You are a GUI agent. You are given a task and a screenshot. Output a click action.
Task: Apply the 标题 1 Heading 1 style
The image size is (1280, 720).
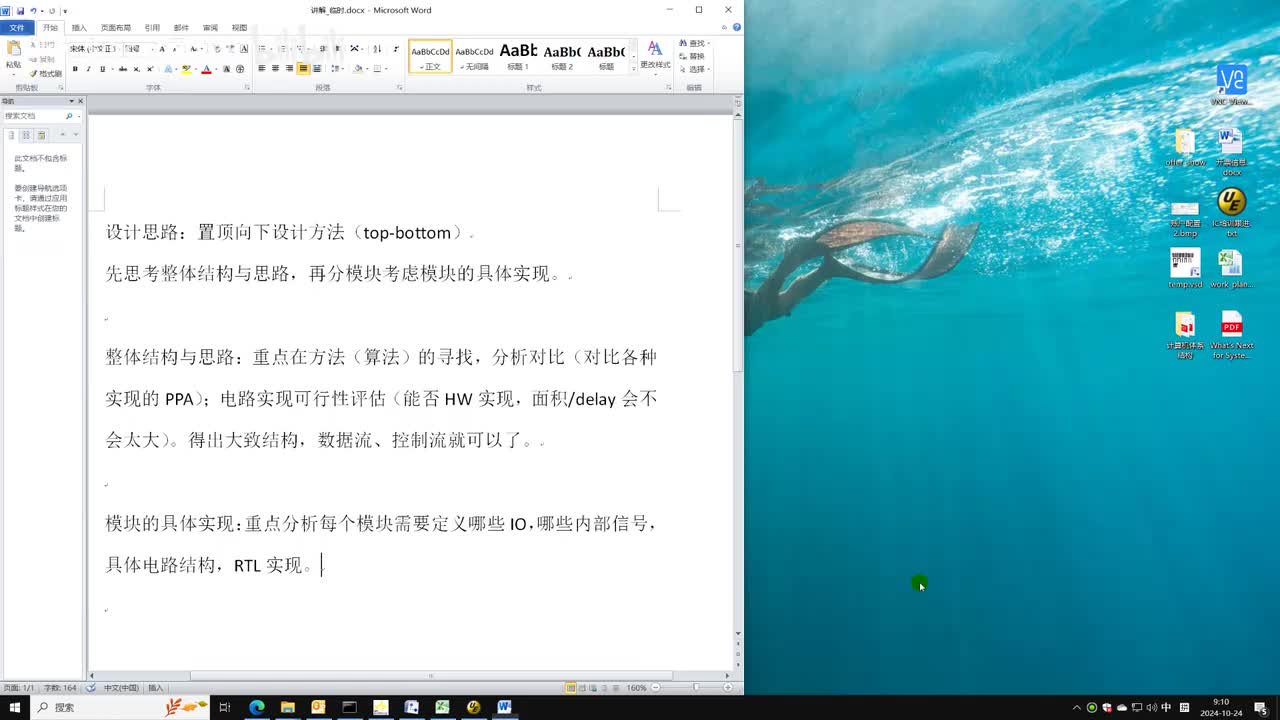pyautogui.click(x=518, y=56)
